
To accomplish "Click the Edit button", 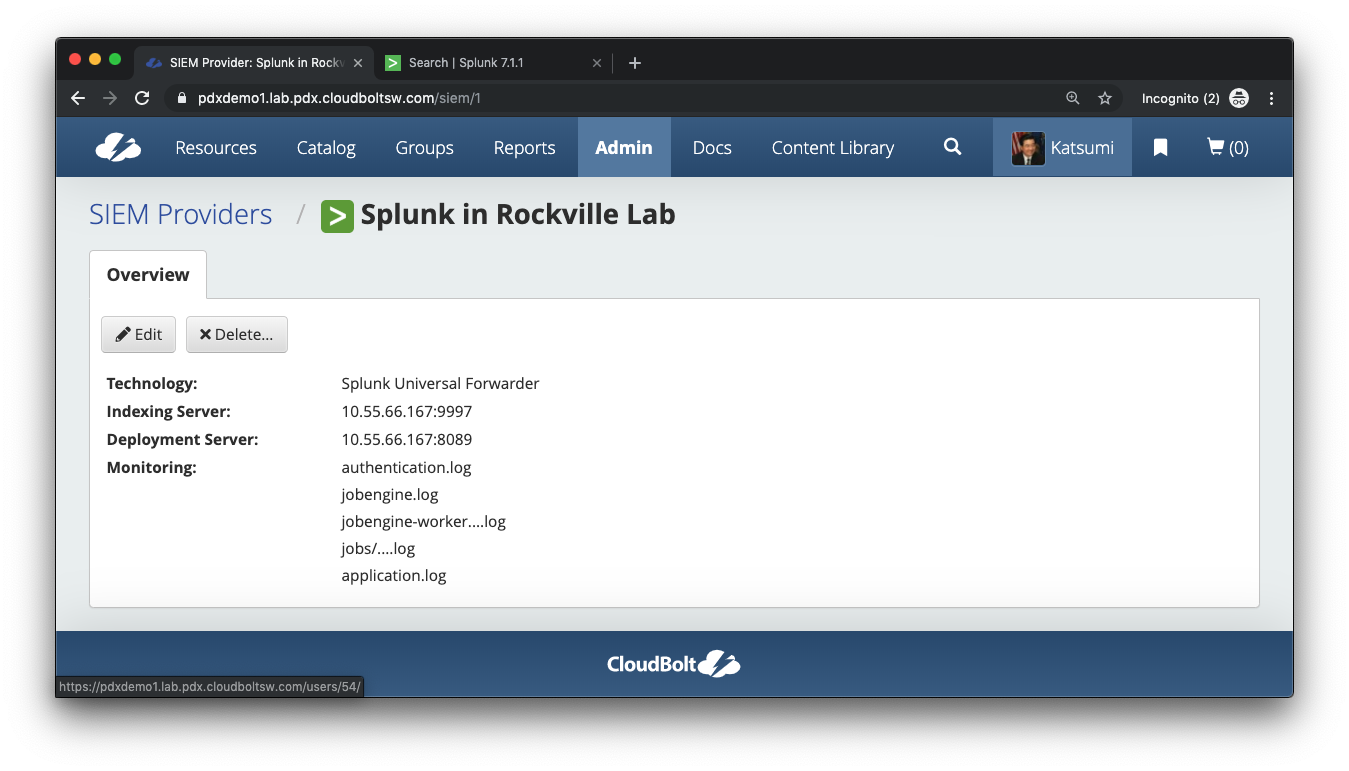I will pyautogui.click(x=138, y=334).
